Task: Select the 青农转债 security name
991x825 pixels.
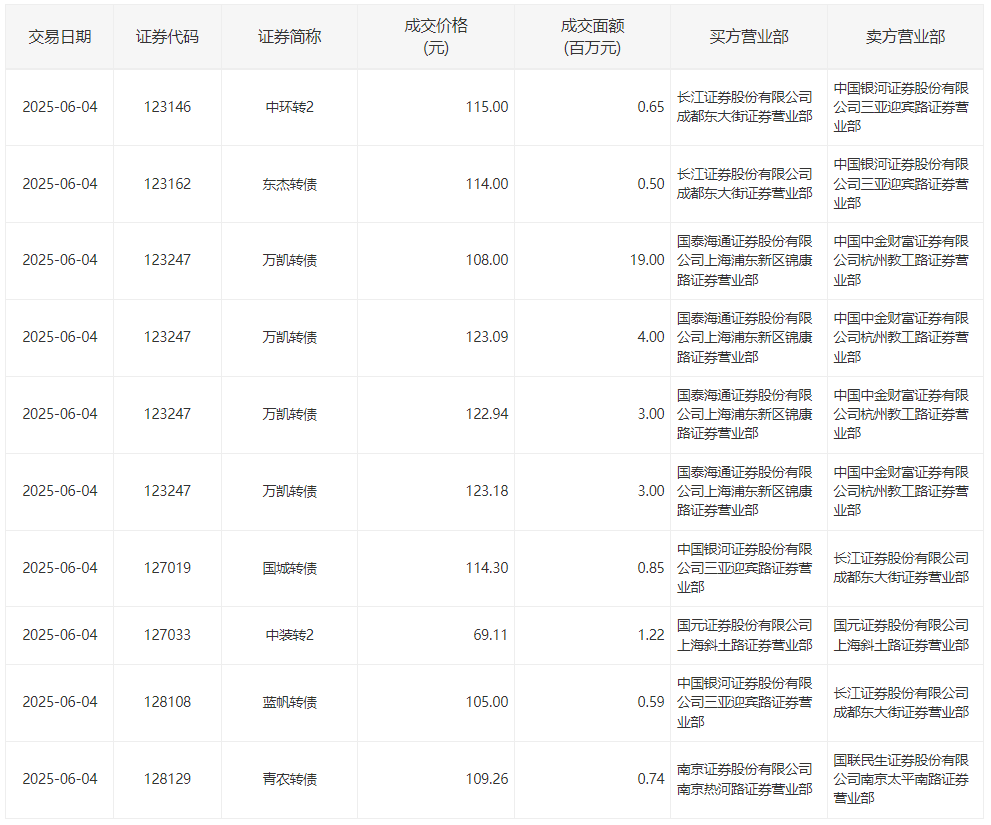Action: pyautogui.click(x=289, y=779)
